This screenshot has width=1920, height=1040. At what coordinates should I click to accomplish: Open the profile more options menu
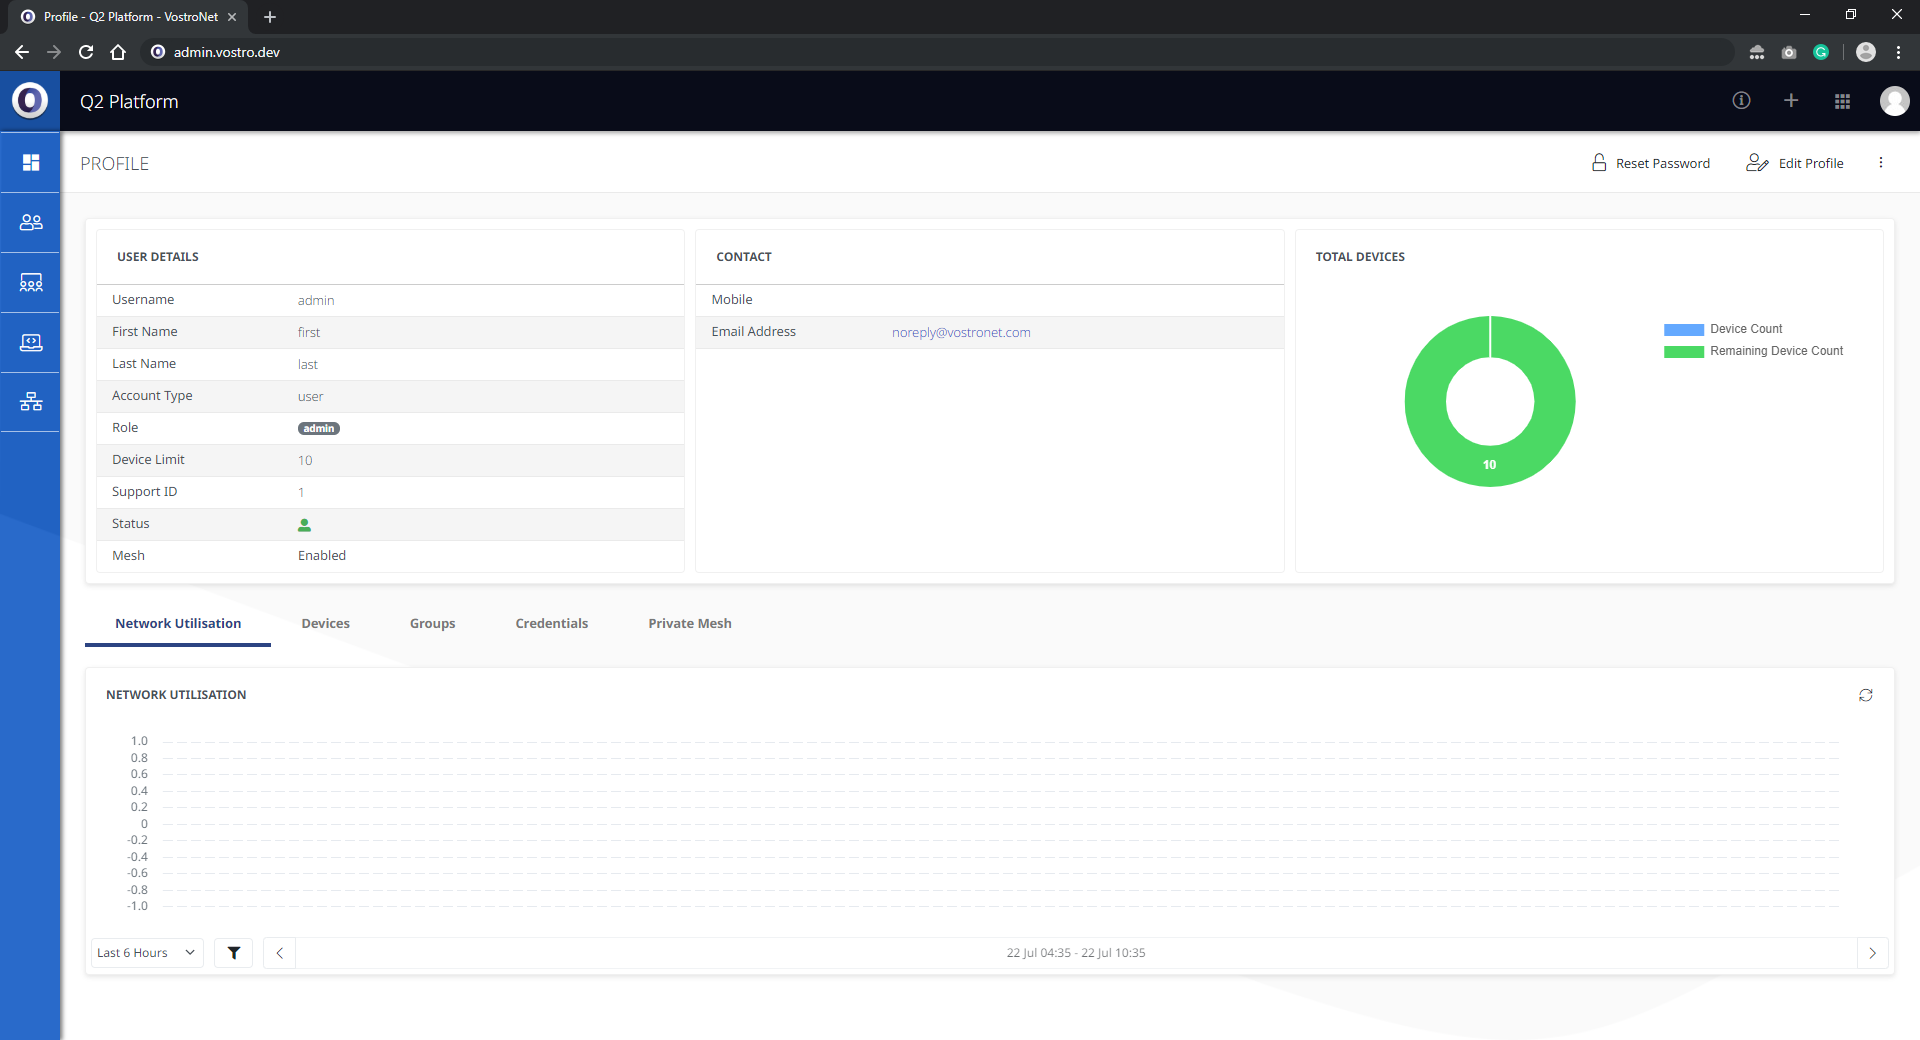pyautogui.click(x=1880, y=163)
